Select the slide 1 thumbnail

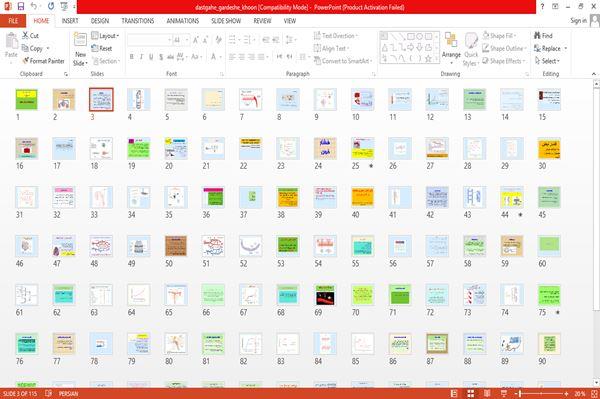[26, 99]
